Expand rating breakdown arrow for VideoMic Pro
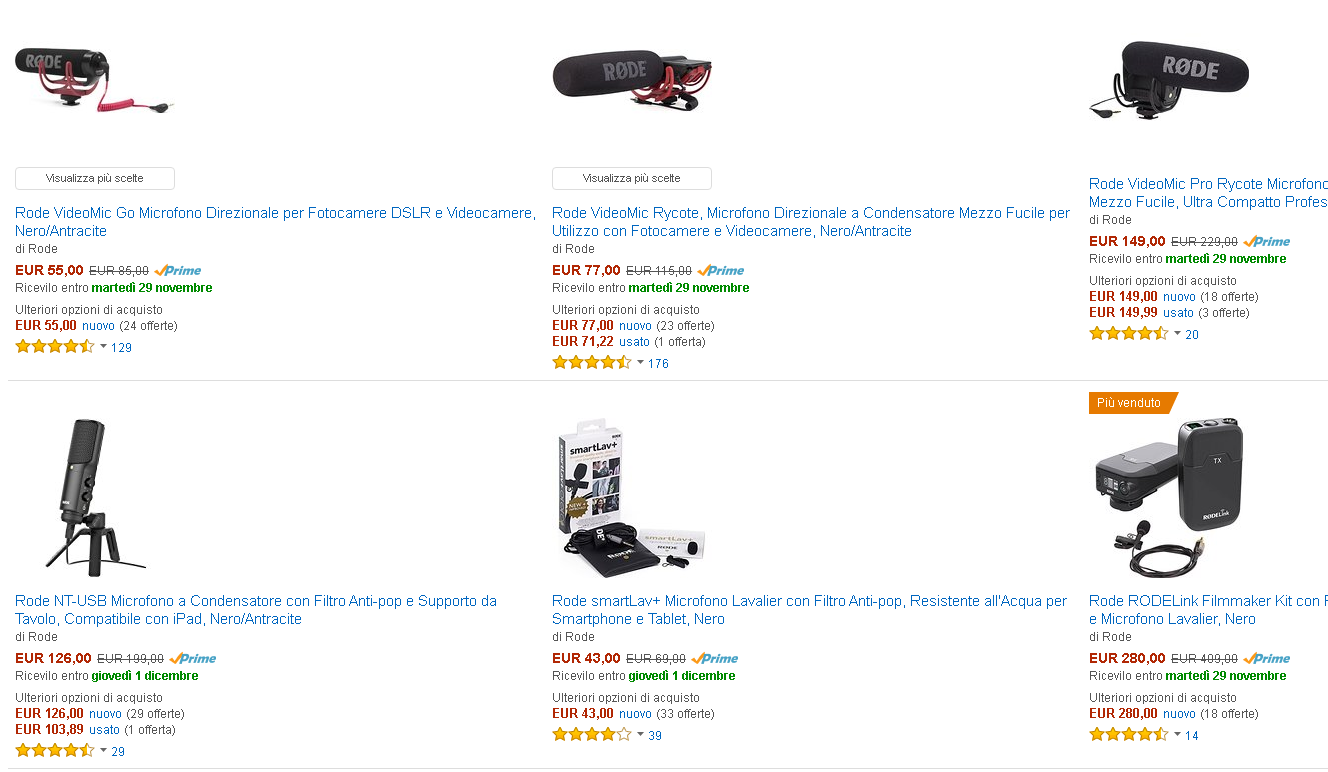The width and height of the screenshot is (1328, 772). click(x=1178, y=333)
